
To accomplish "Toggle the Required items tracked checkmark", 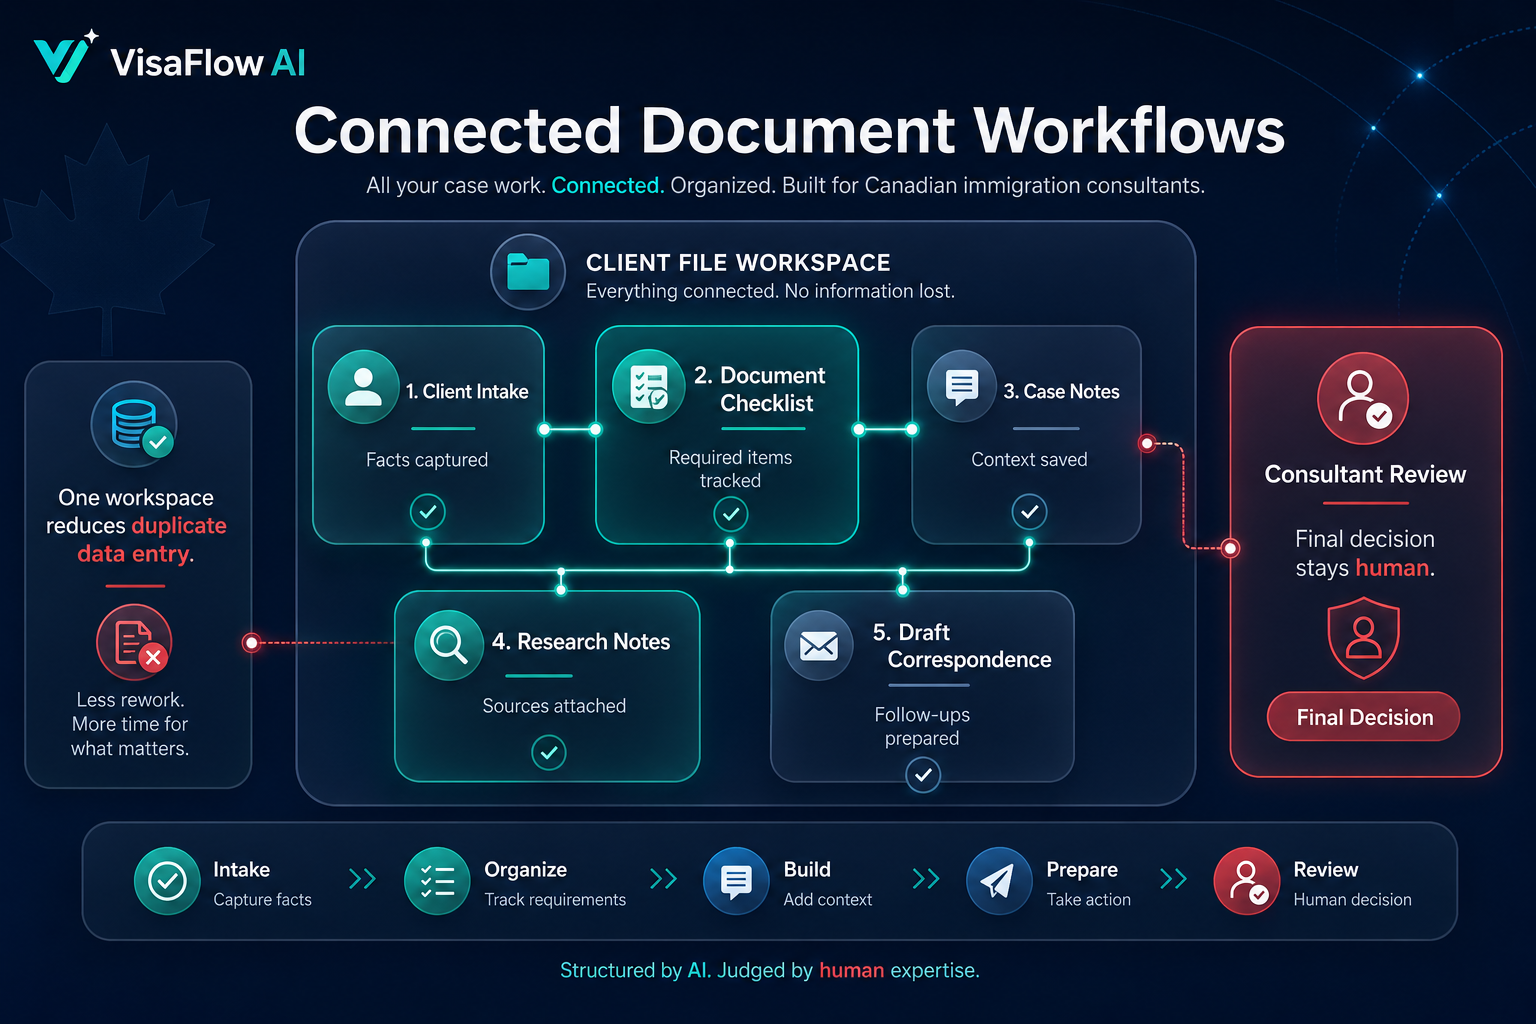I will click(731, 514).
